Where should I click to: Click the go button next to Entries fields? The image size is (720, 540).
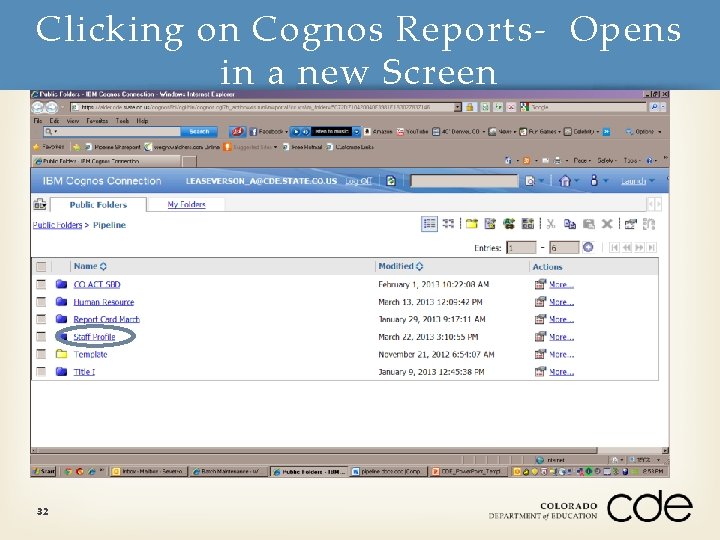point(588,248)
